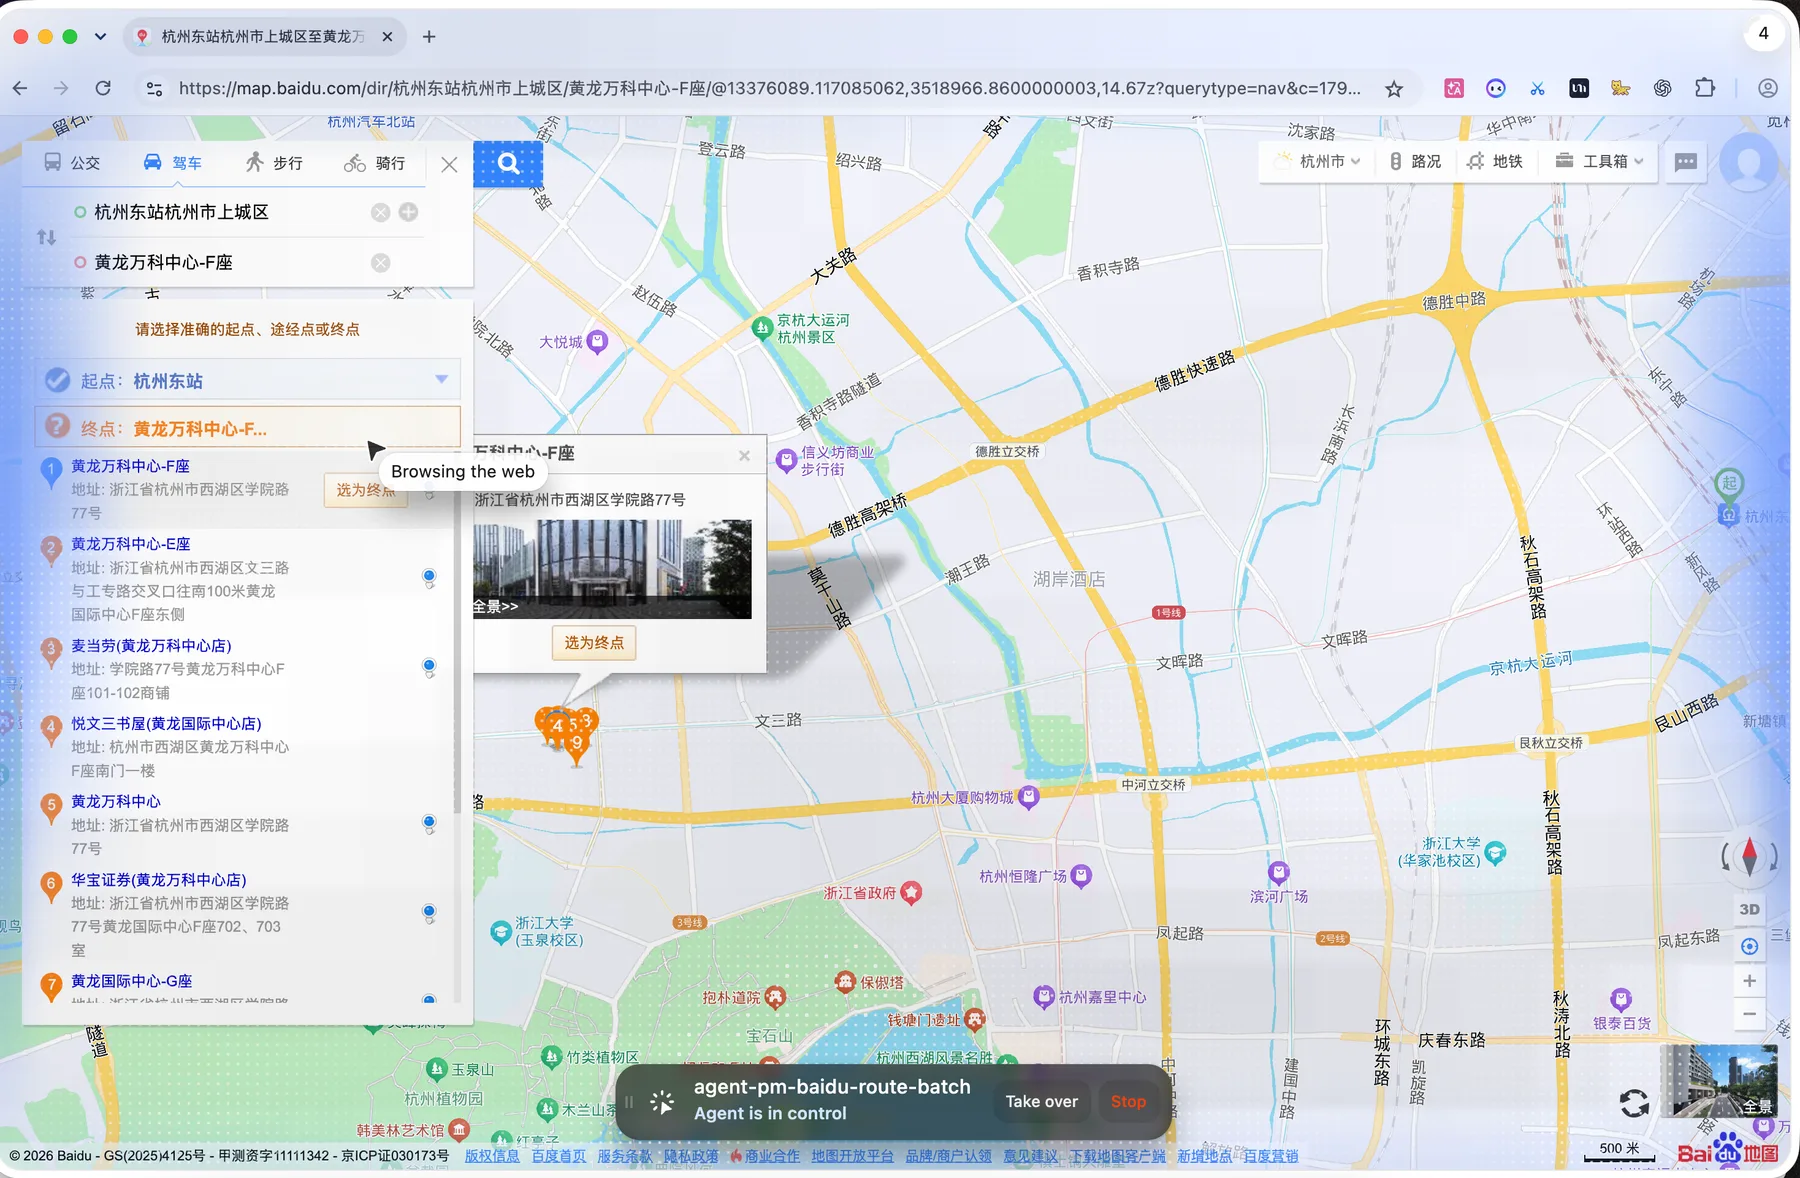
Task: Switch to 驾车 driving tab
Action: point(172,163)
